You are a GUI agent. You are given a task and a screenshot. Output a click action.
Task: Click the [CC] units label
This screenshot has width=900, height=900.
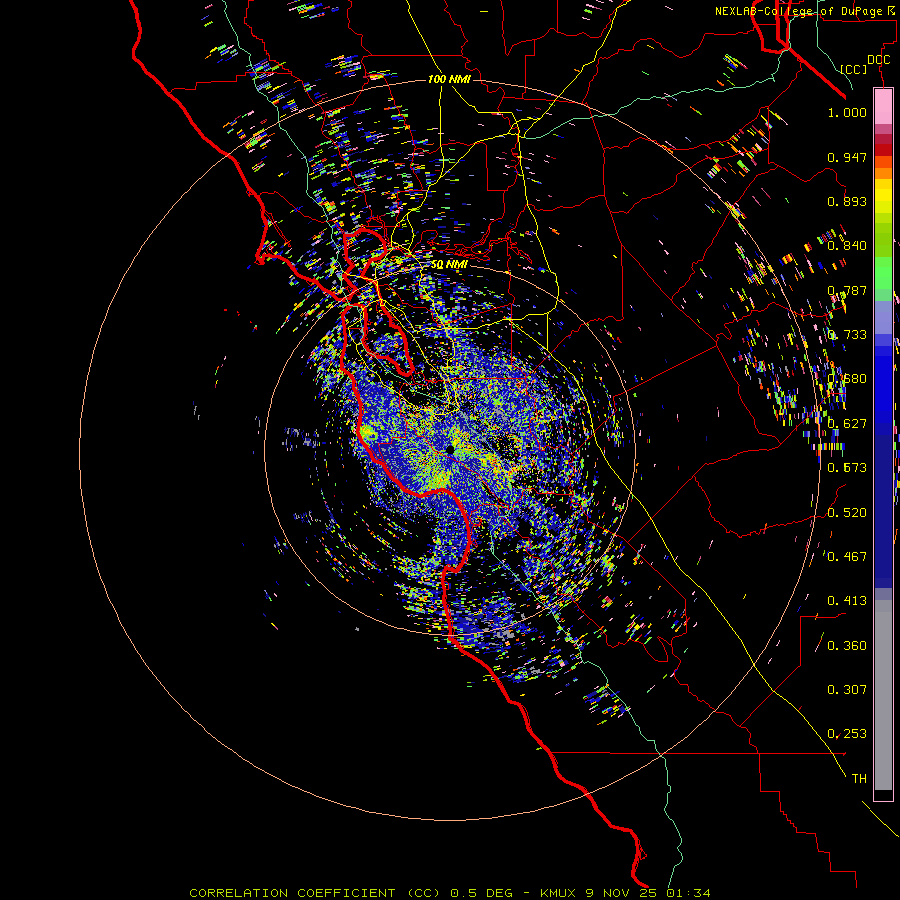pyautogui.click(x=854, y=70)
